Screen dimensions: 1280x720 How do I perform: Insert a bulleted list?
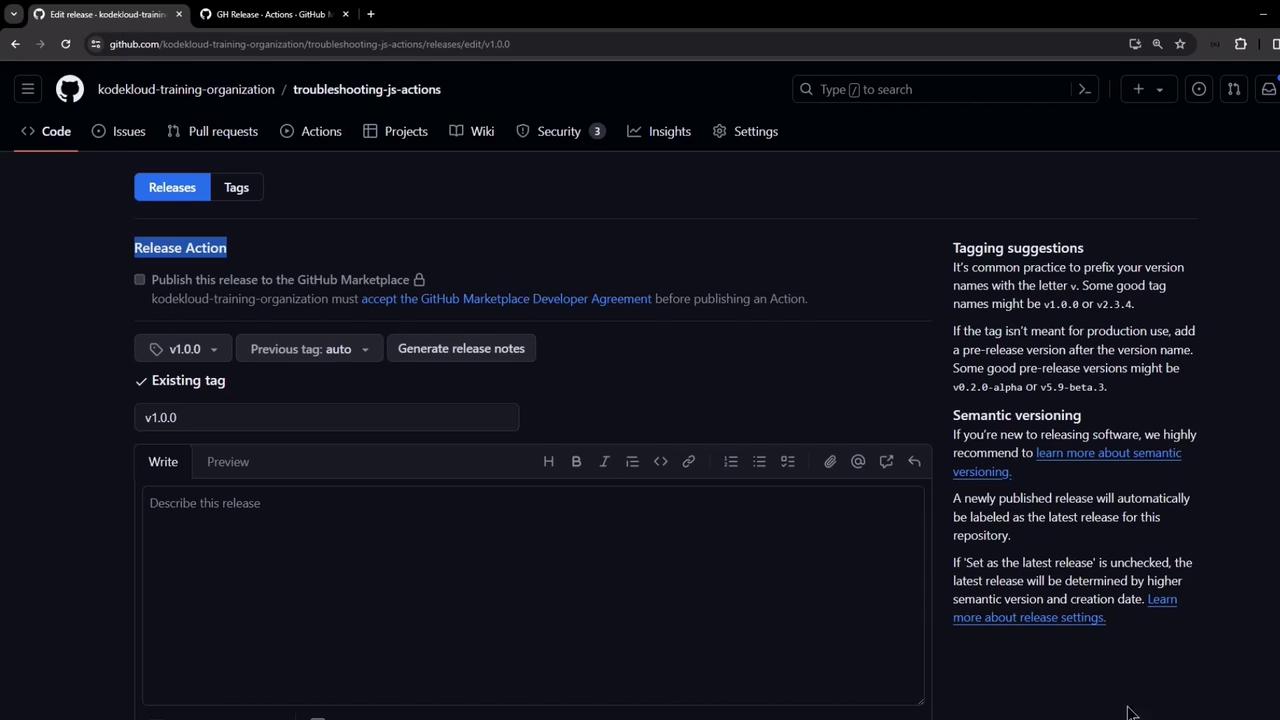click(759, 461)
